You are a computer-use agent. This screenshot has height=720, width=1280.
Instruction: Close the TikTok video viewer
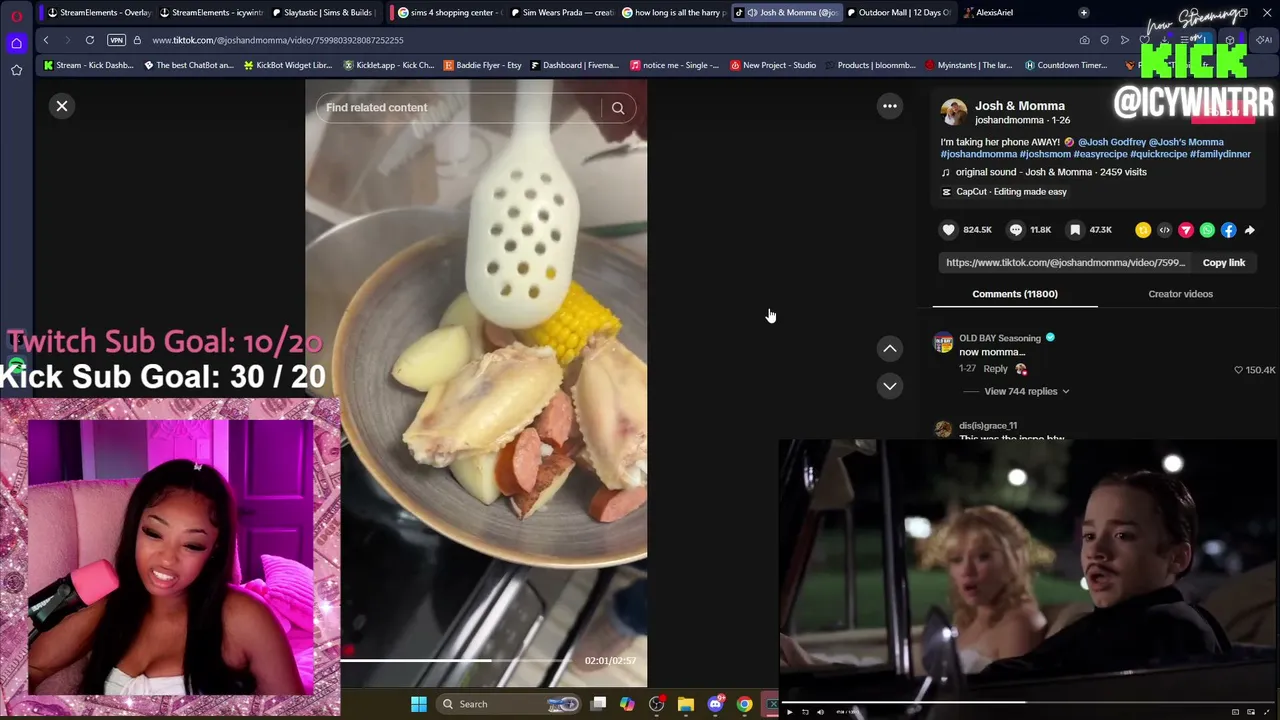click(x=62, y=106)
